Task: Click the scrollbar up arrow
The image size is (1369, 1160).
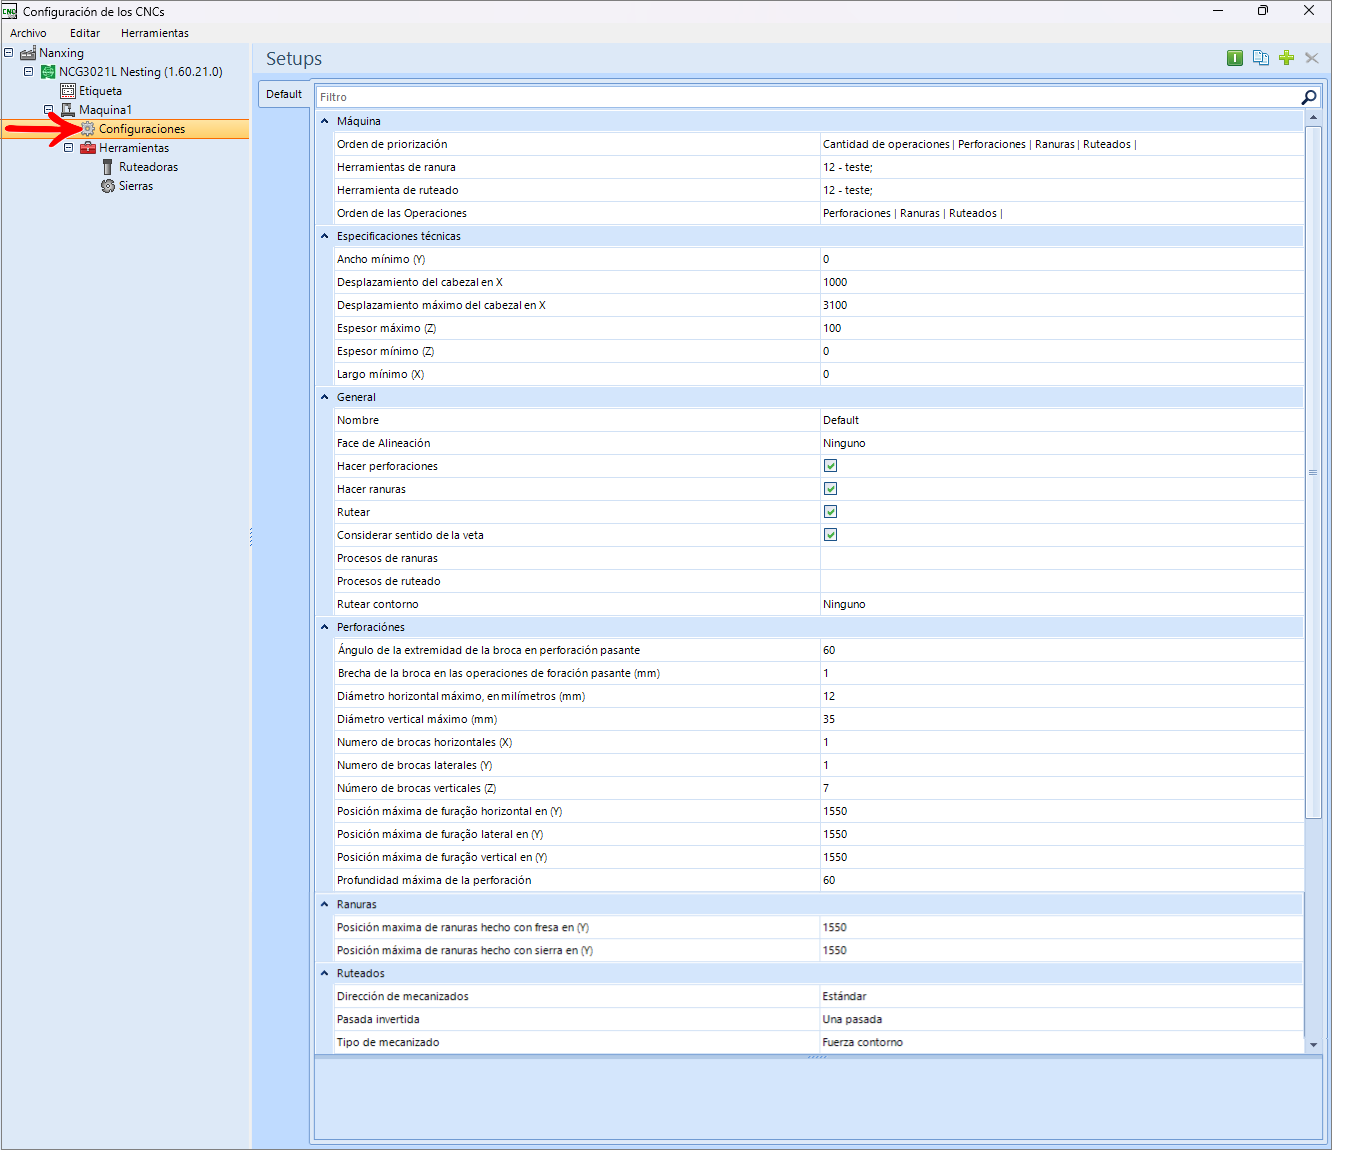Action: pos(1314,118)
